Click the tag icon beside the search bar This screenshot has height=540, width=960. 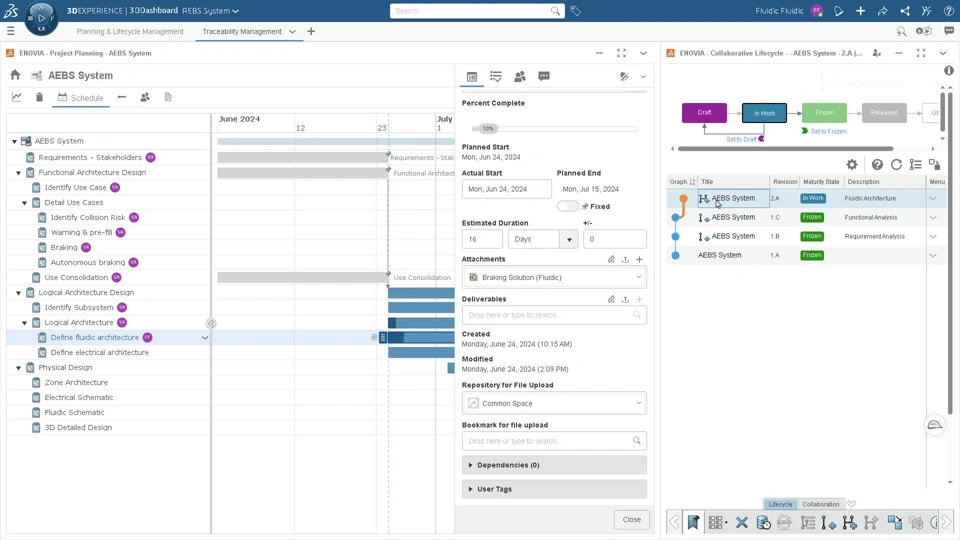(x=576, y=10)
